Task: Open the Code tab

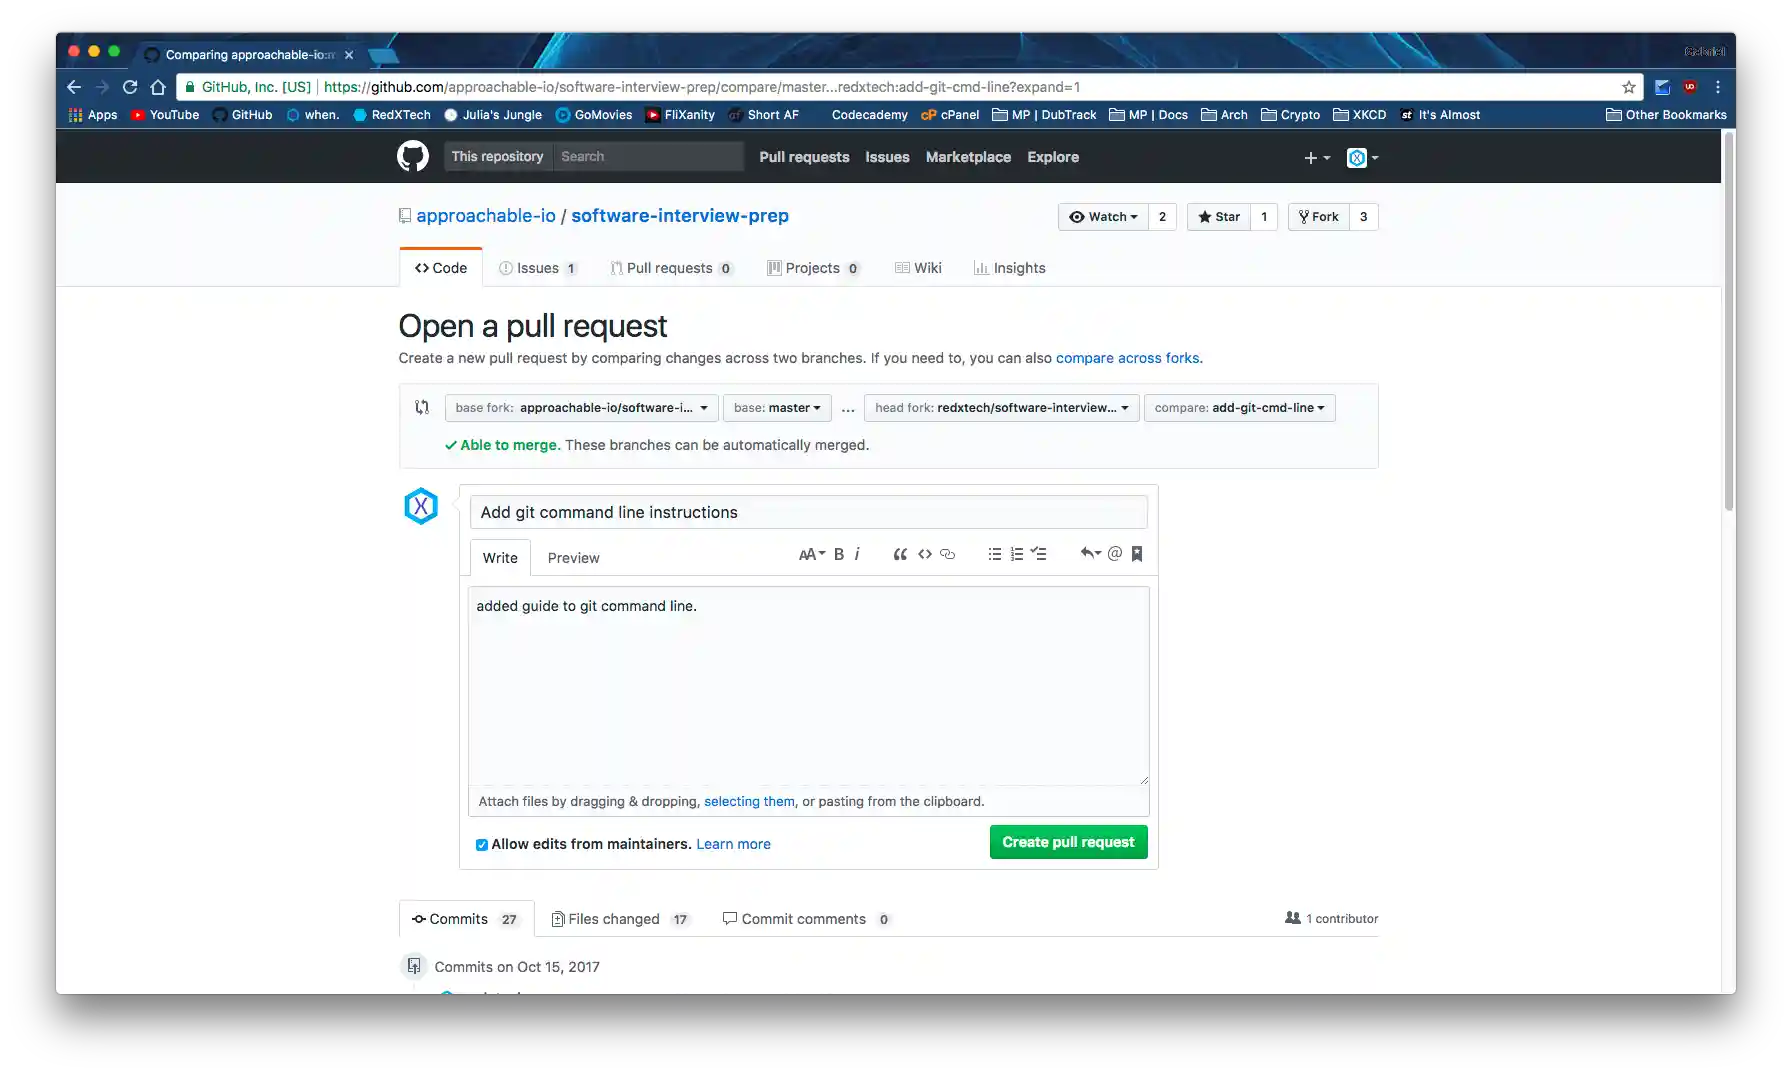Action: [441, 268]
